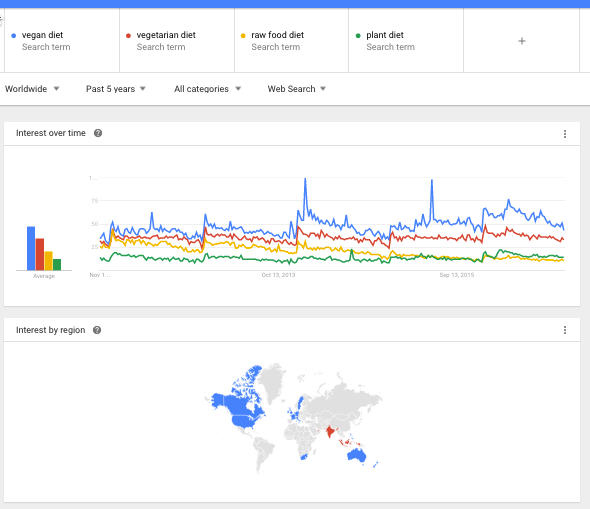Select the plant diet search term box

(406, 41)
